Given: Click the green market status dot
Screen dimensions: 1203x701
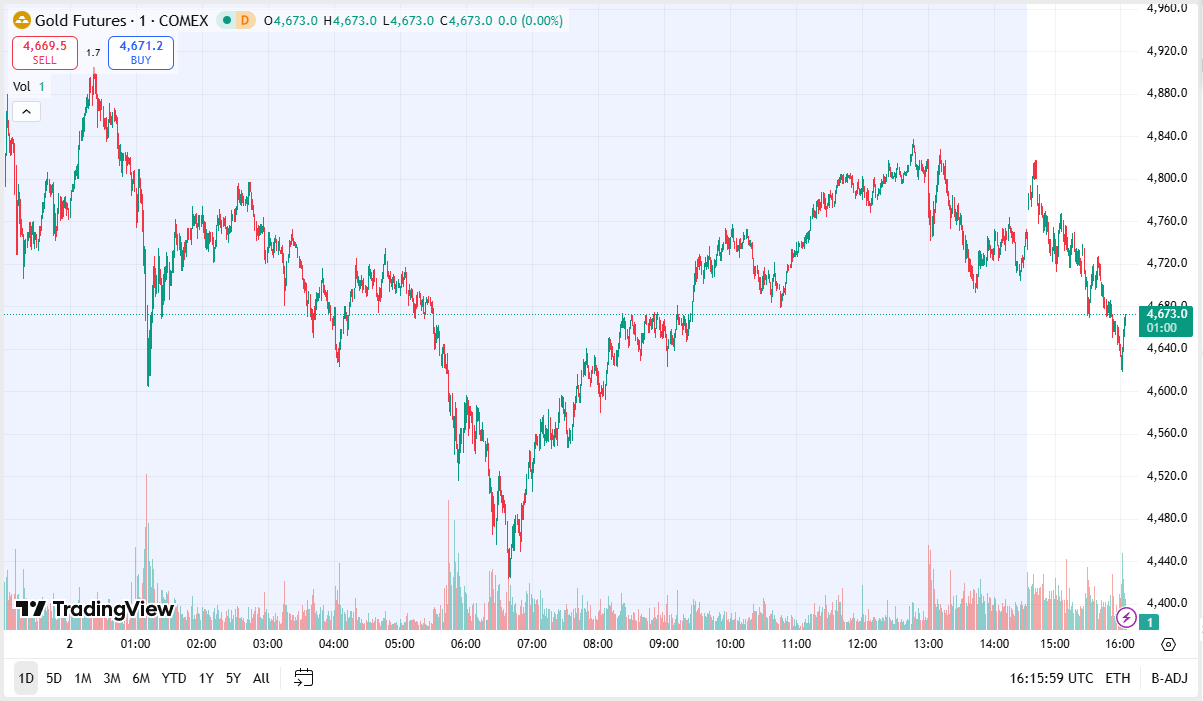Looking at the screenshot, I should pos(228,20).
